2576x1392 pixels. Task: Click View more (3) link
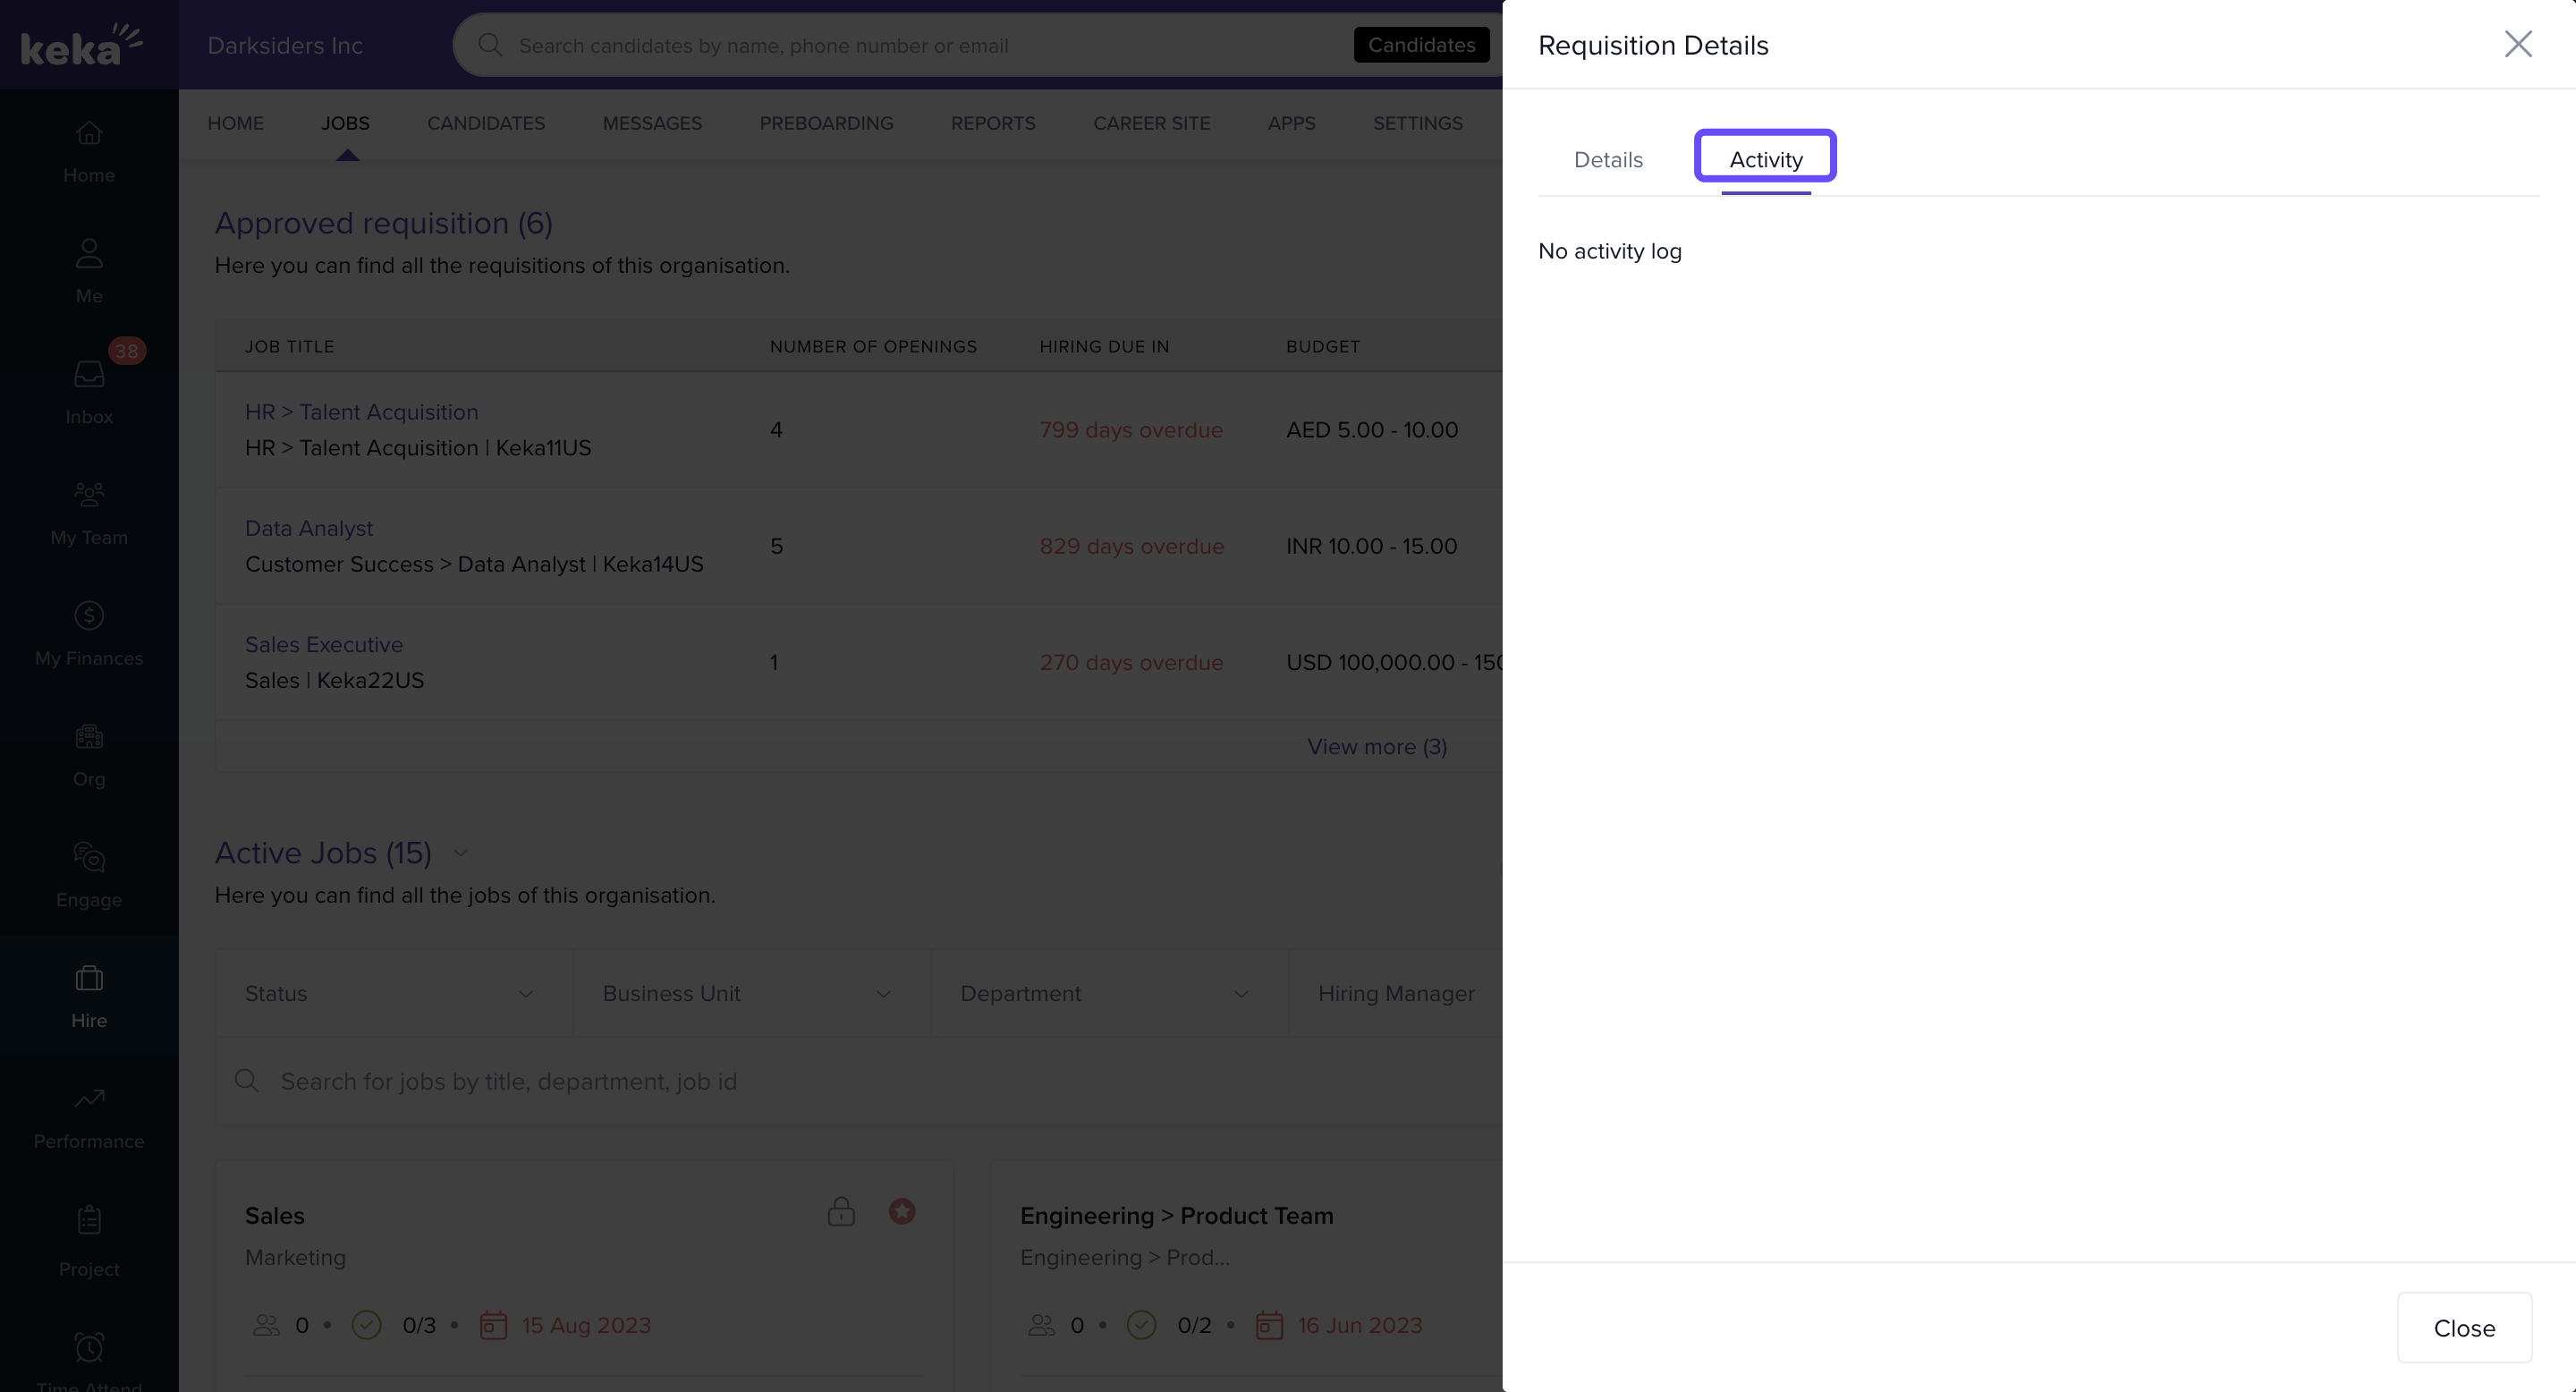click(x=1376, y=747)
